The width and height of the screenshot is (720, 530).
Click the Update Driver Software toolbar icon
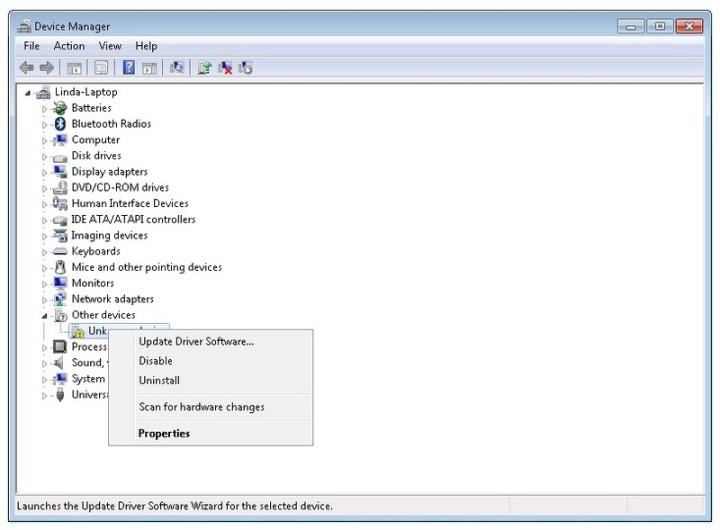pos(204,68)
